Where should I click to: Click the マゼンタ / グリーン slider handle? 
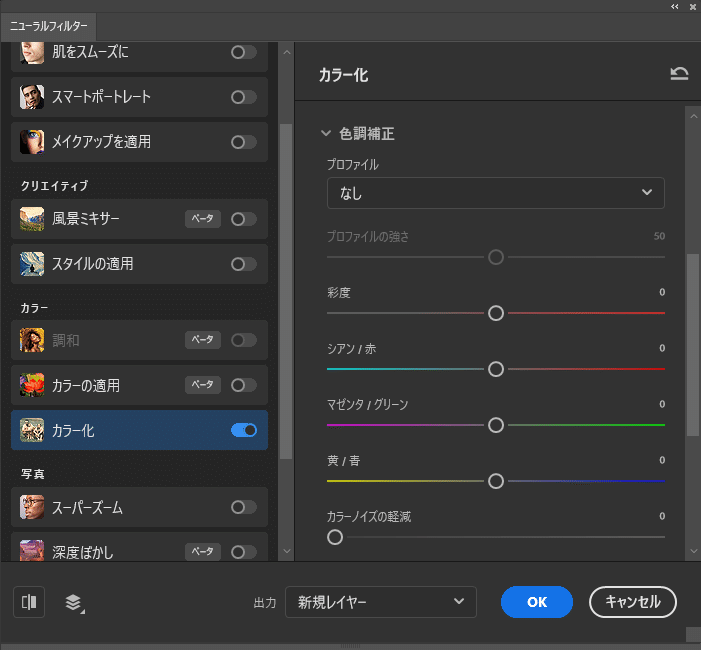click(x=496, y=425)
